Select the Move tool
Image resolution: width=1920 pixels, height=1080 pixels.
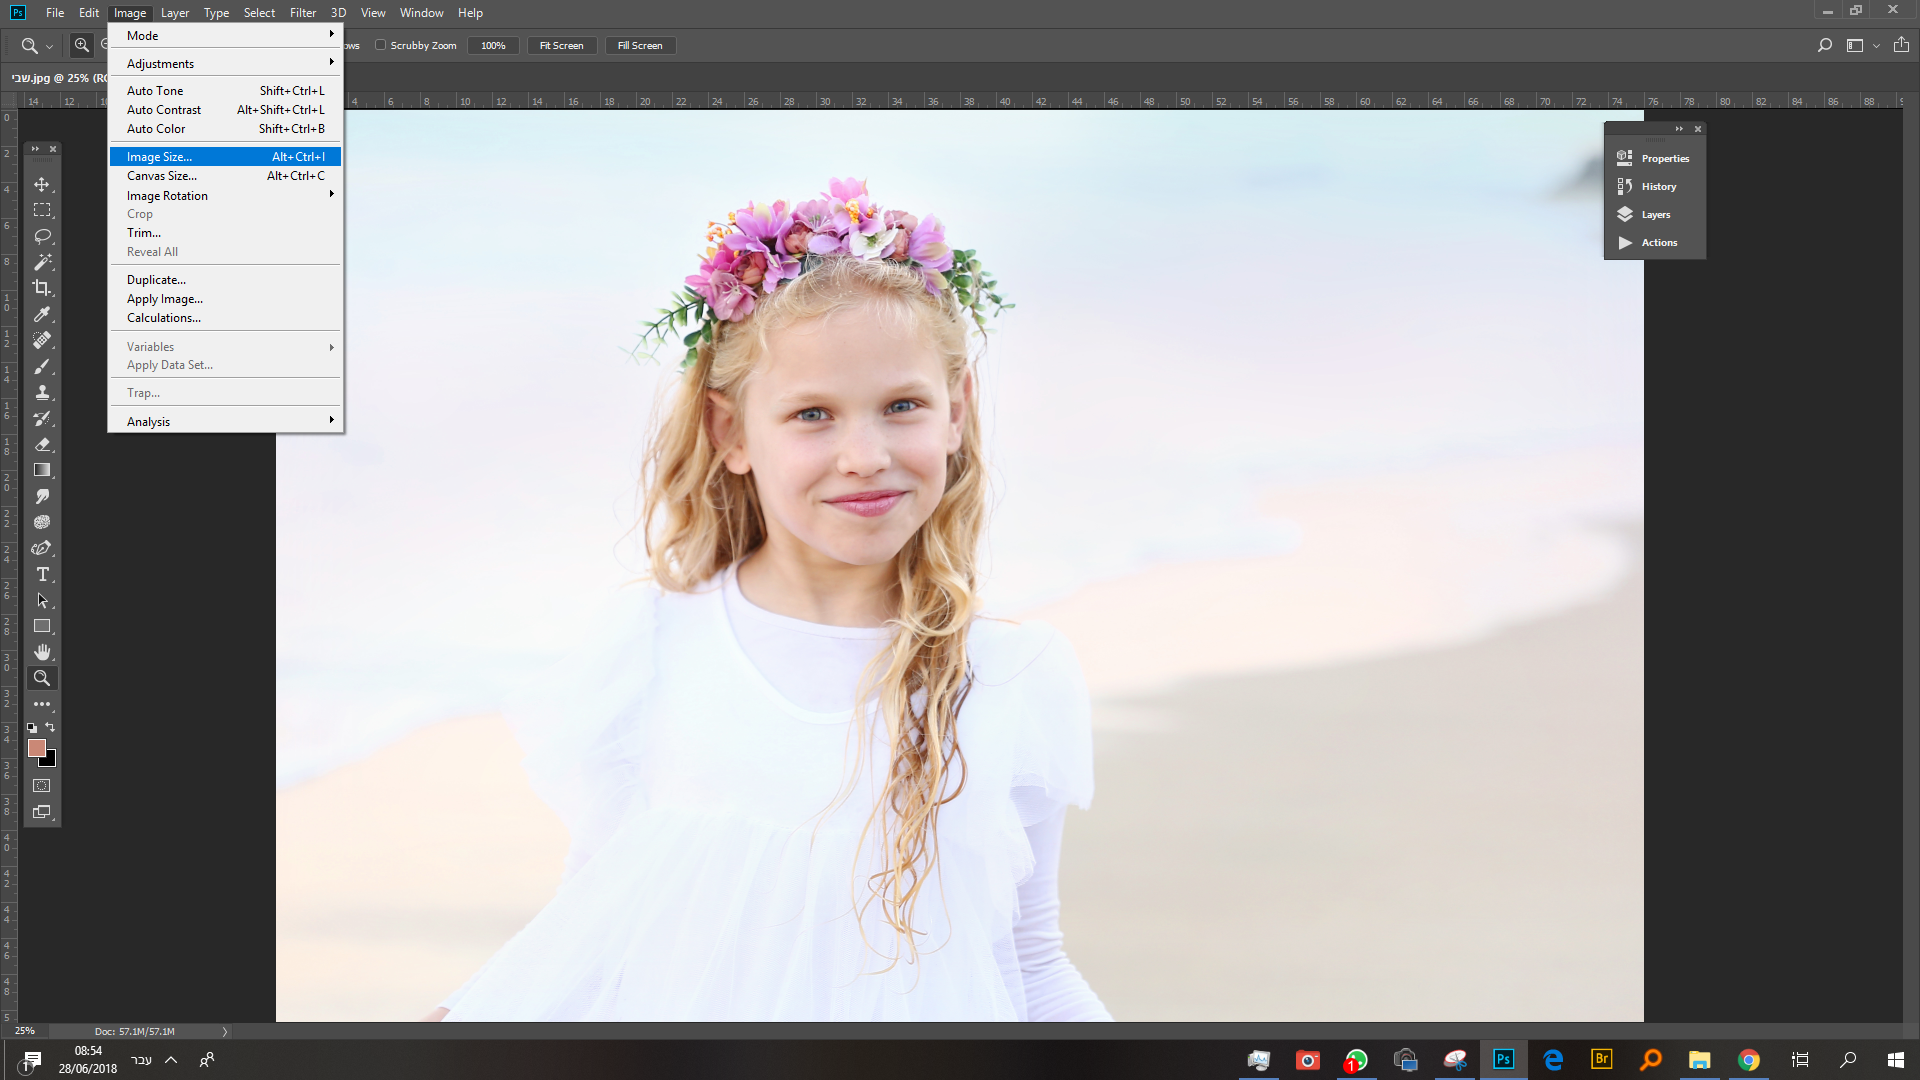(x=42, y=185)
